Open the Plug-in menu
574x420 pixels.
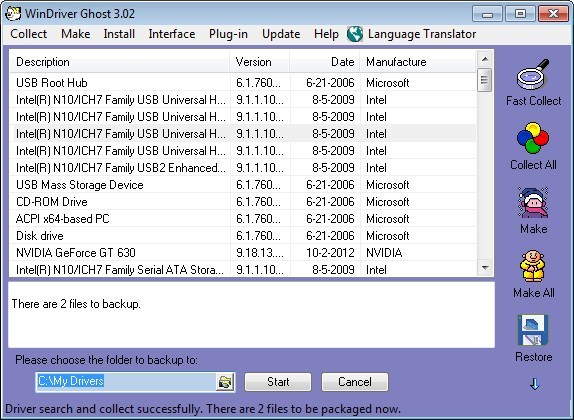(228, 34)
